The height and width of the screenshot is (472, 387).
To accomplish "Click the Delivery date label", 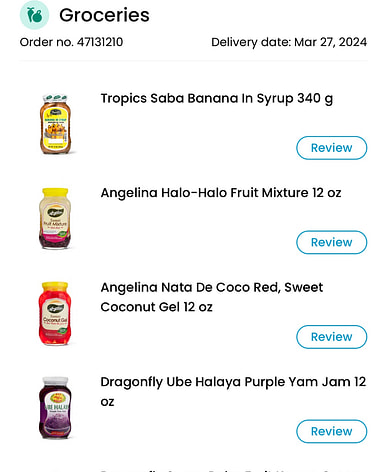I will pos(251,42).
